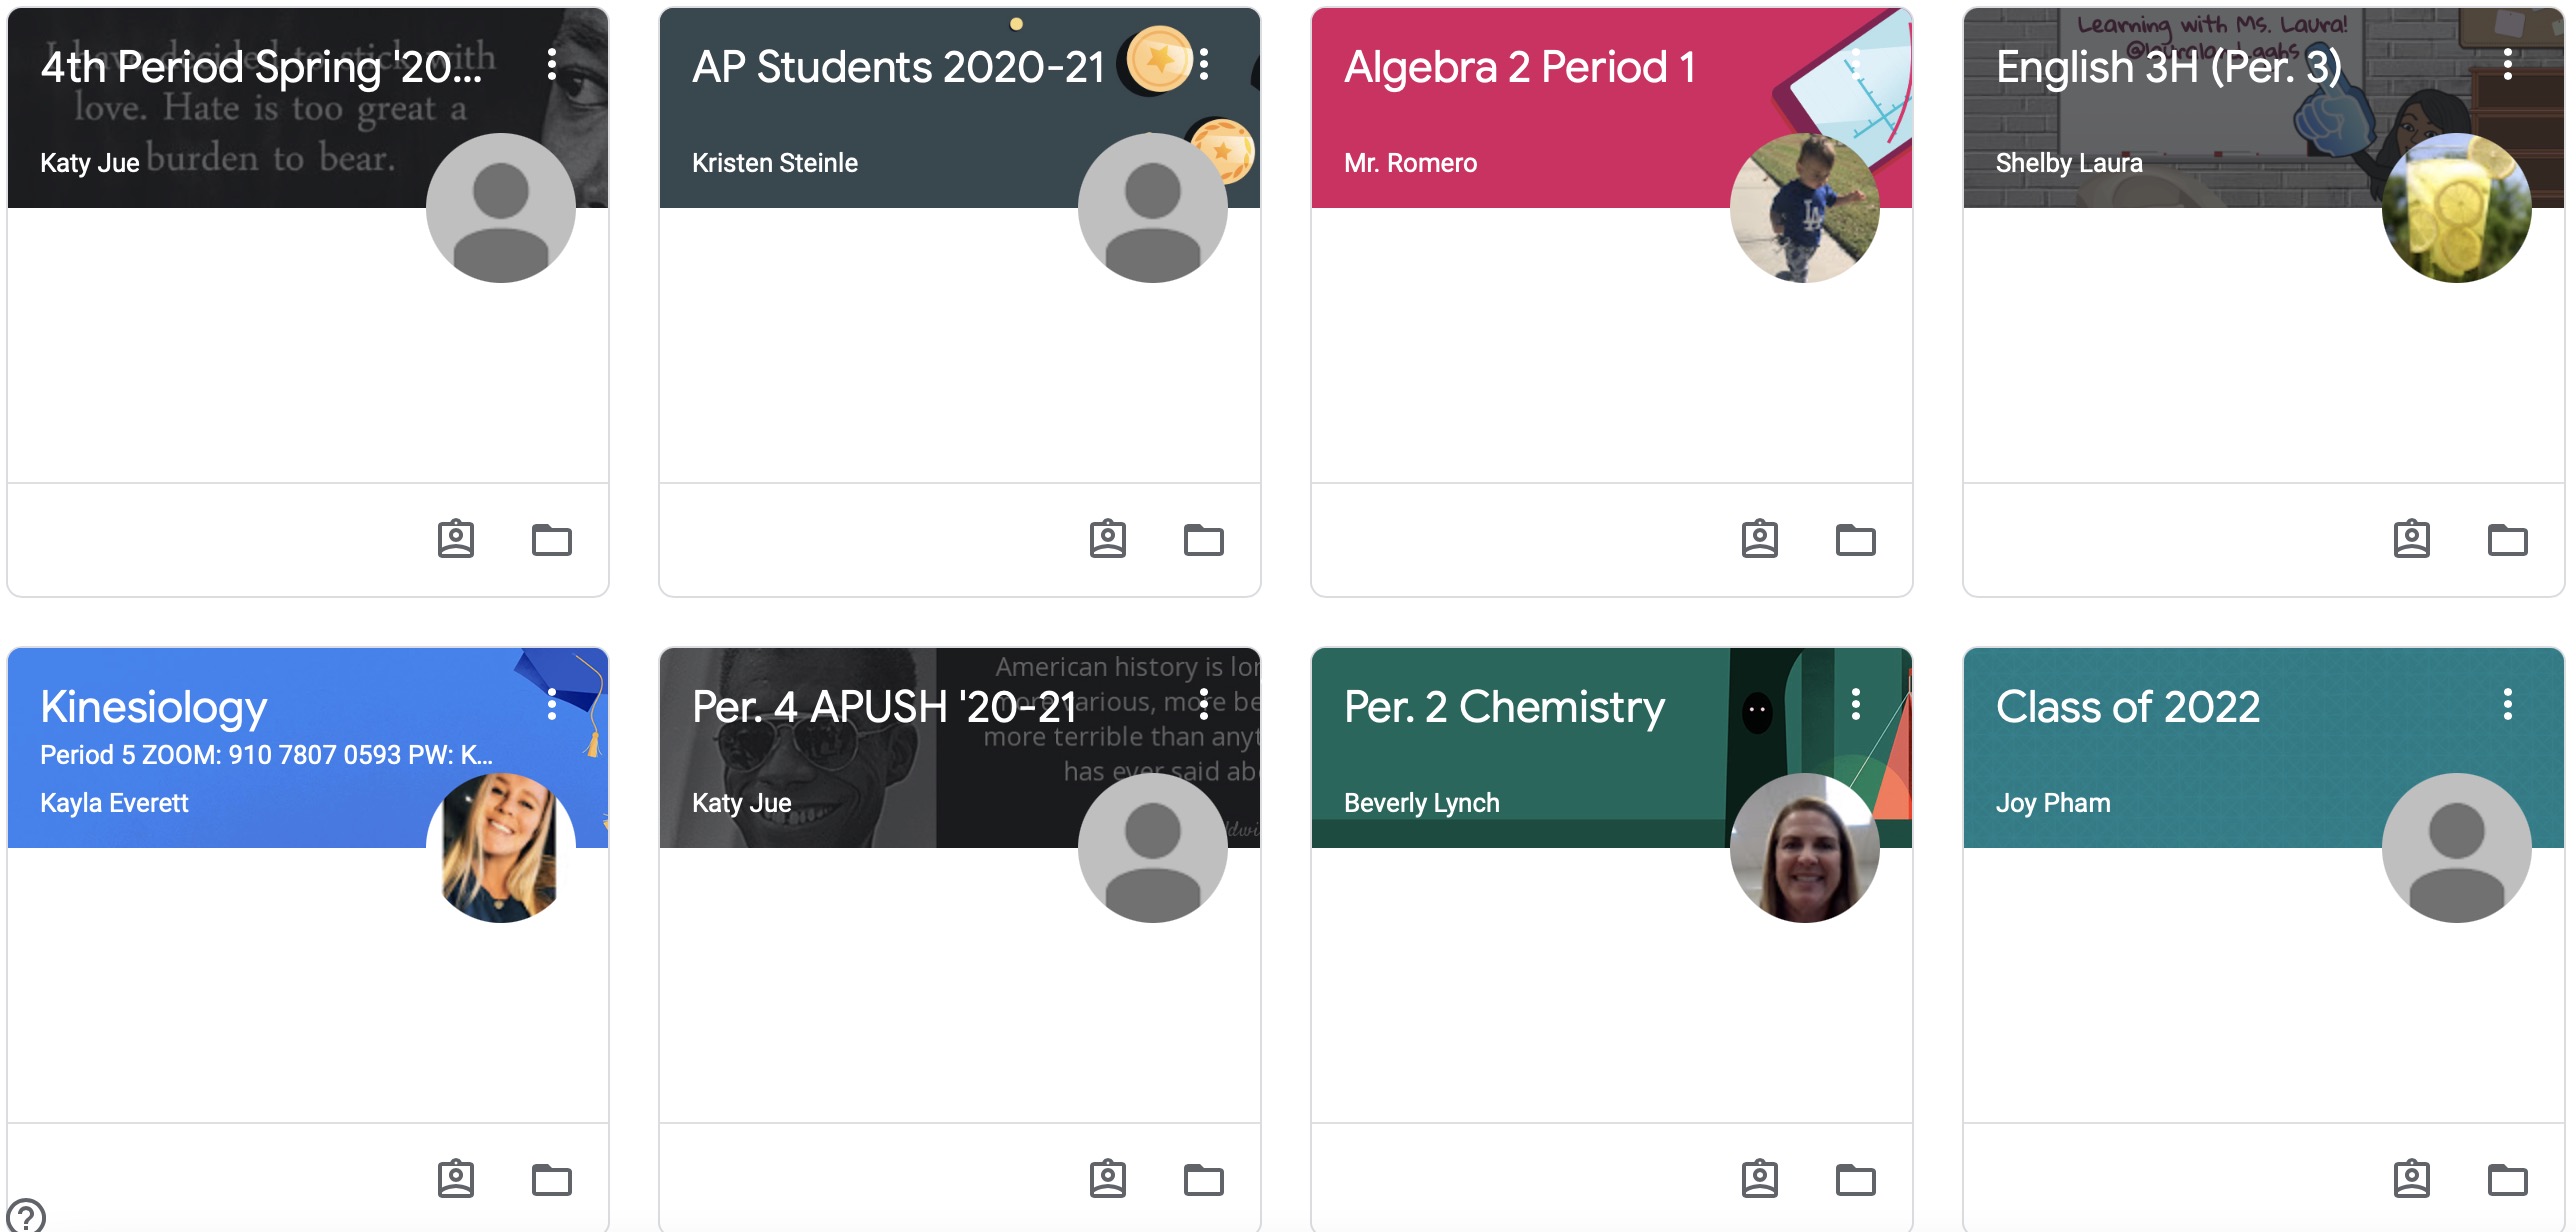This screenshot has height=1232, width=2576.
Task: Show options menu for 4th Period Spring
Action: click(x=552, y=64)
